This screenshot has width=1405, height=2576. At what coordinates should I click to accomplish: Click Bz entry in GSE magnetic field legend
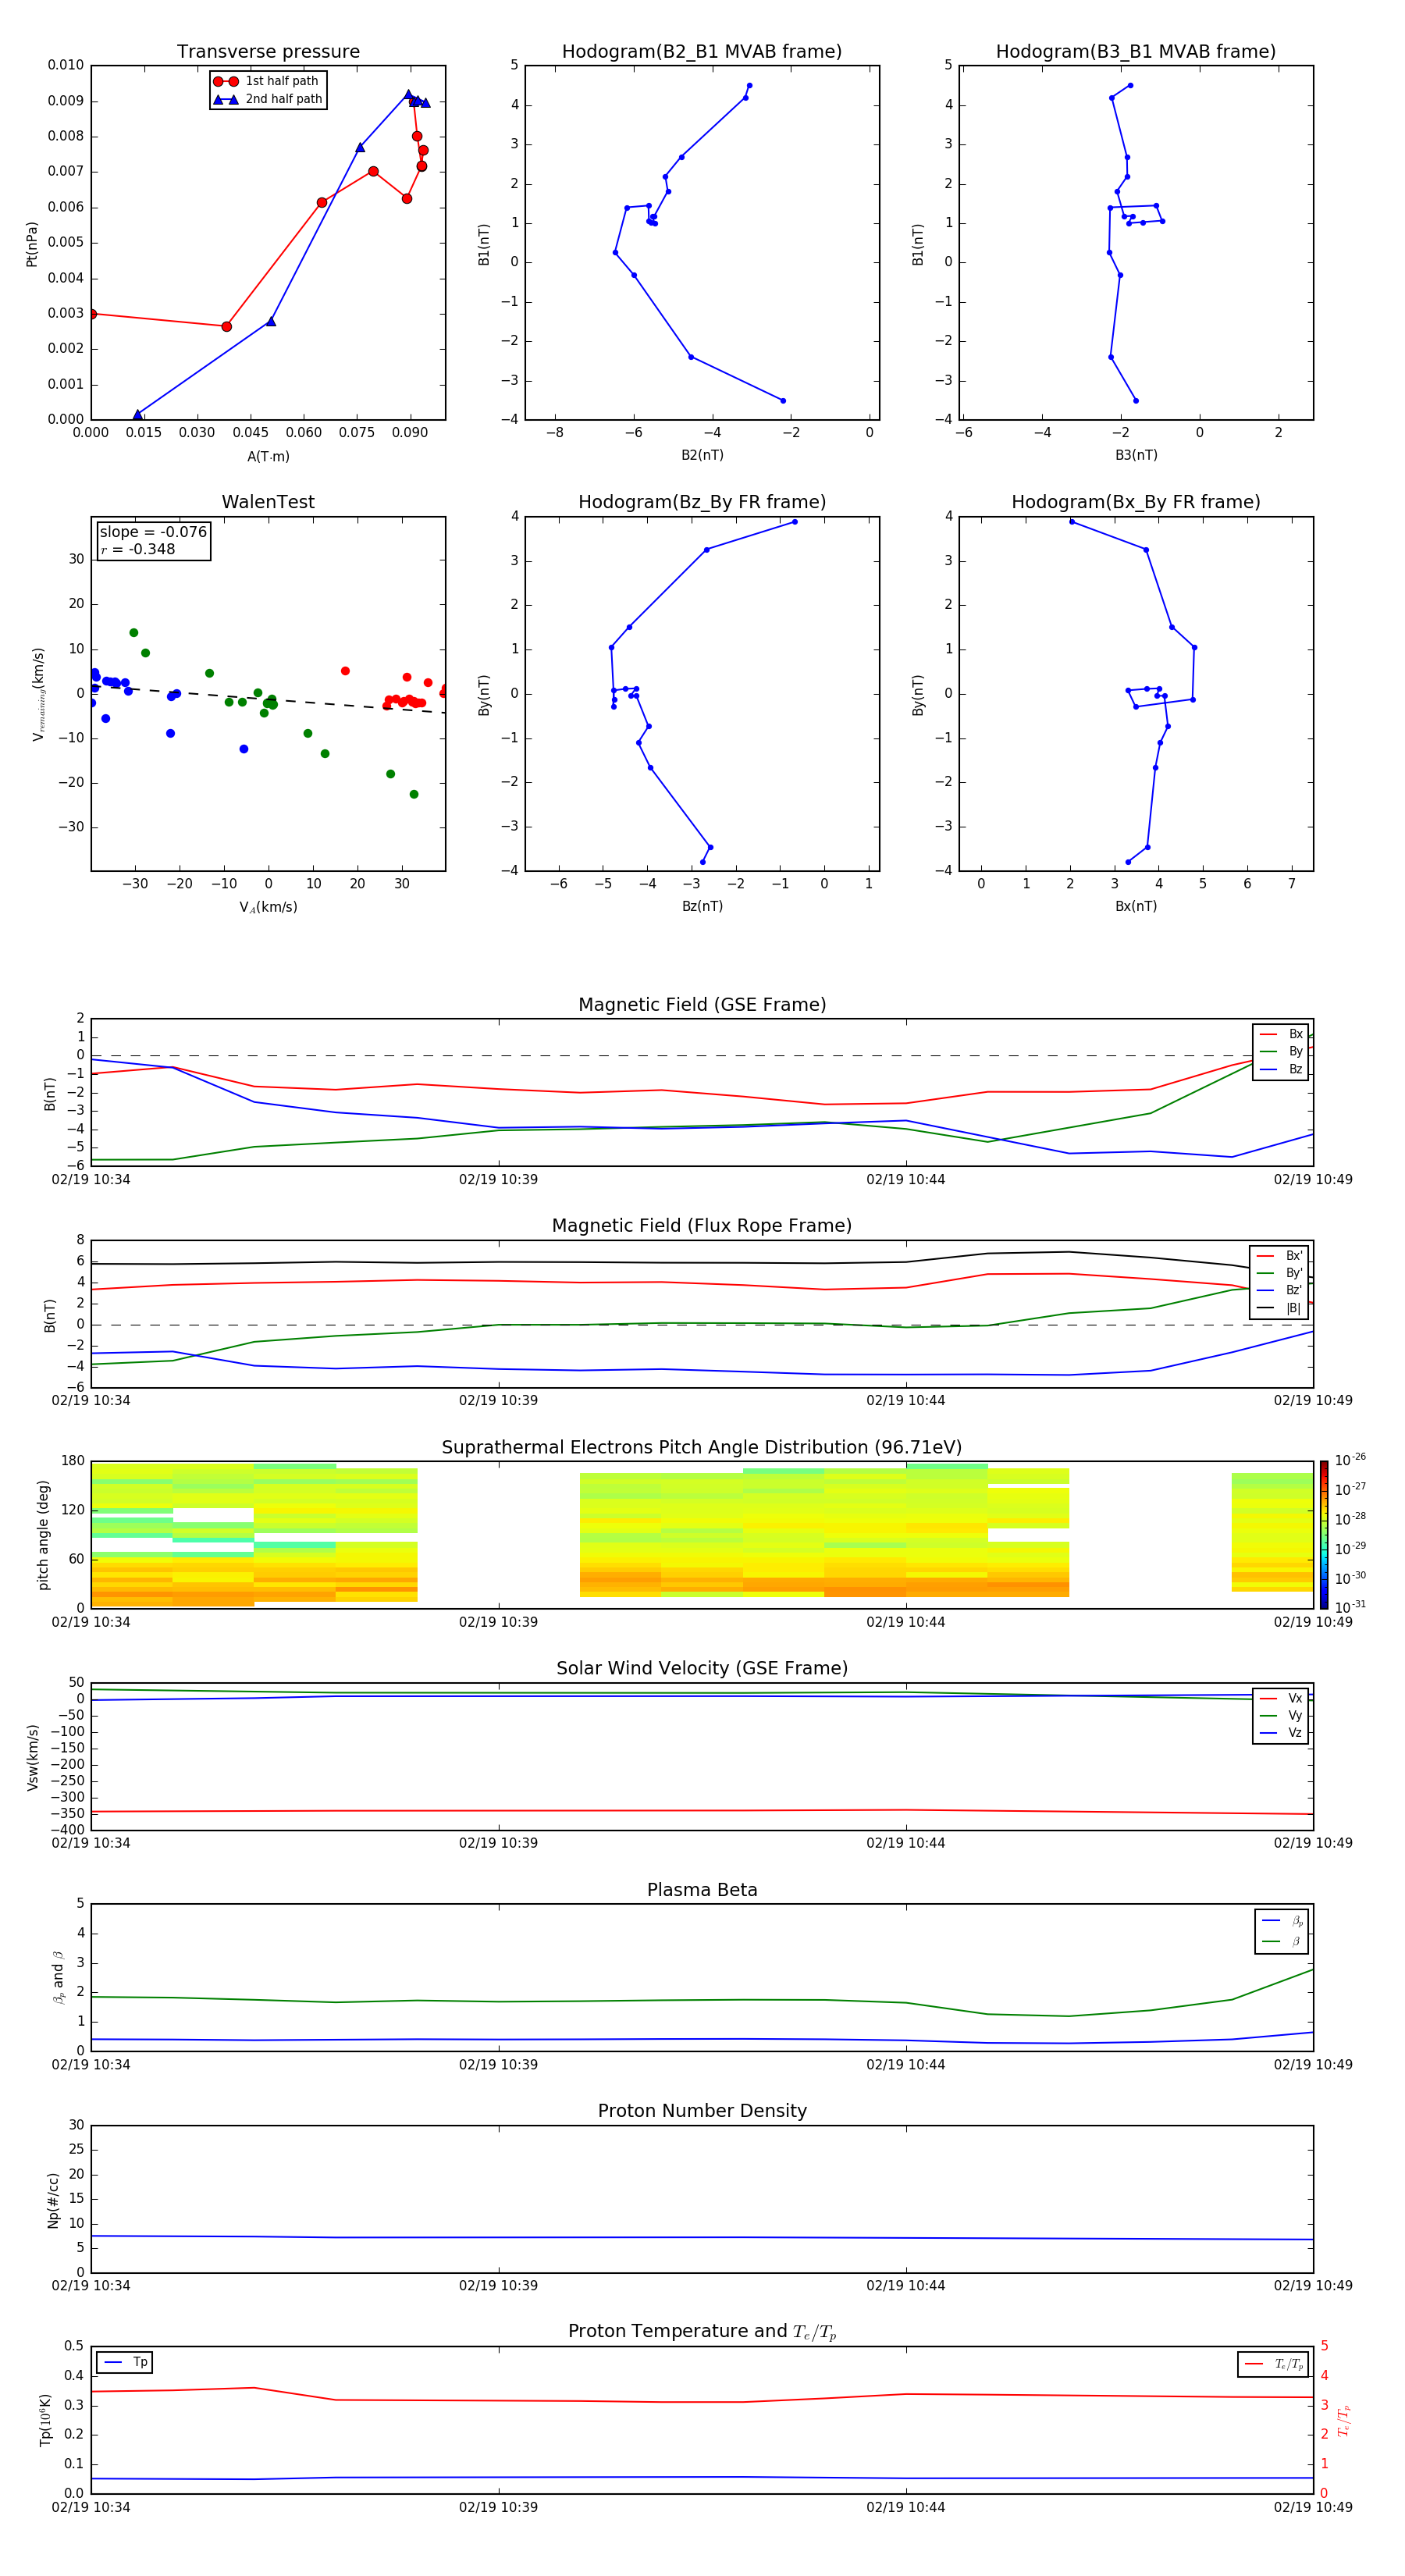pyautogui.click(x=1281, y=1069)
